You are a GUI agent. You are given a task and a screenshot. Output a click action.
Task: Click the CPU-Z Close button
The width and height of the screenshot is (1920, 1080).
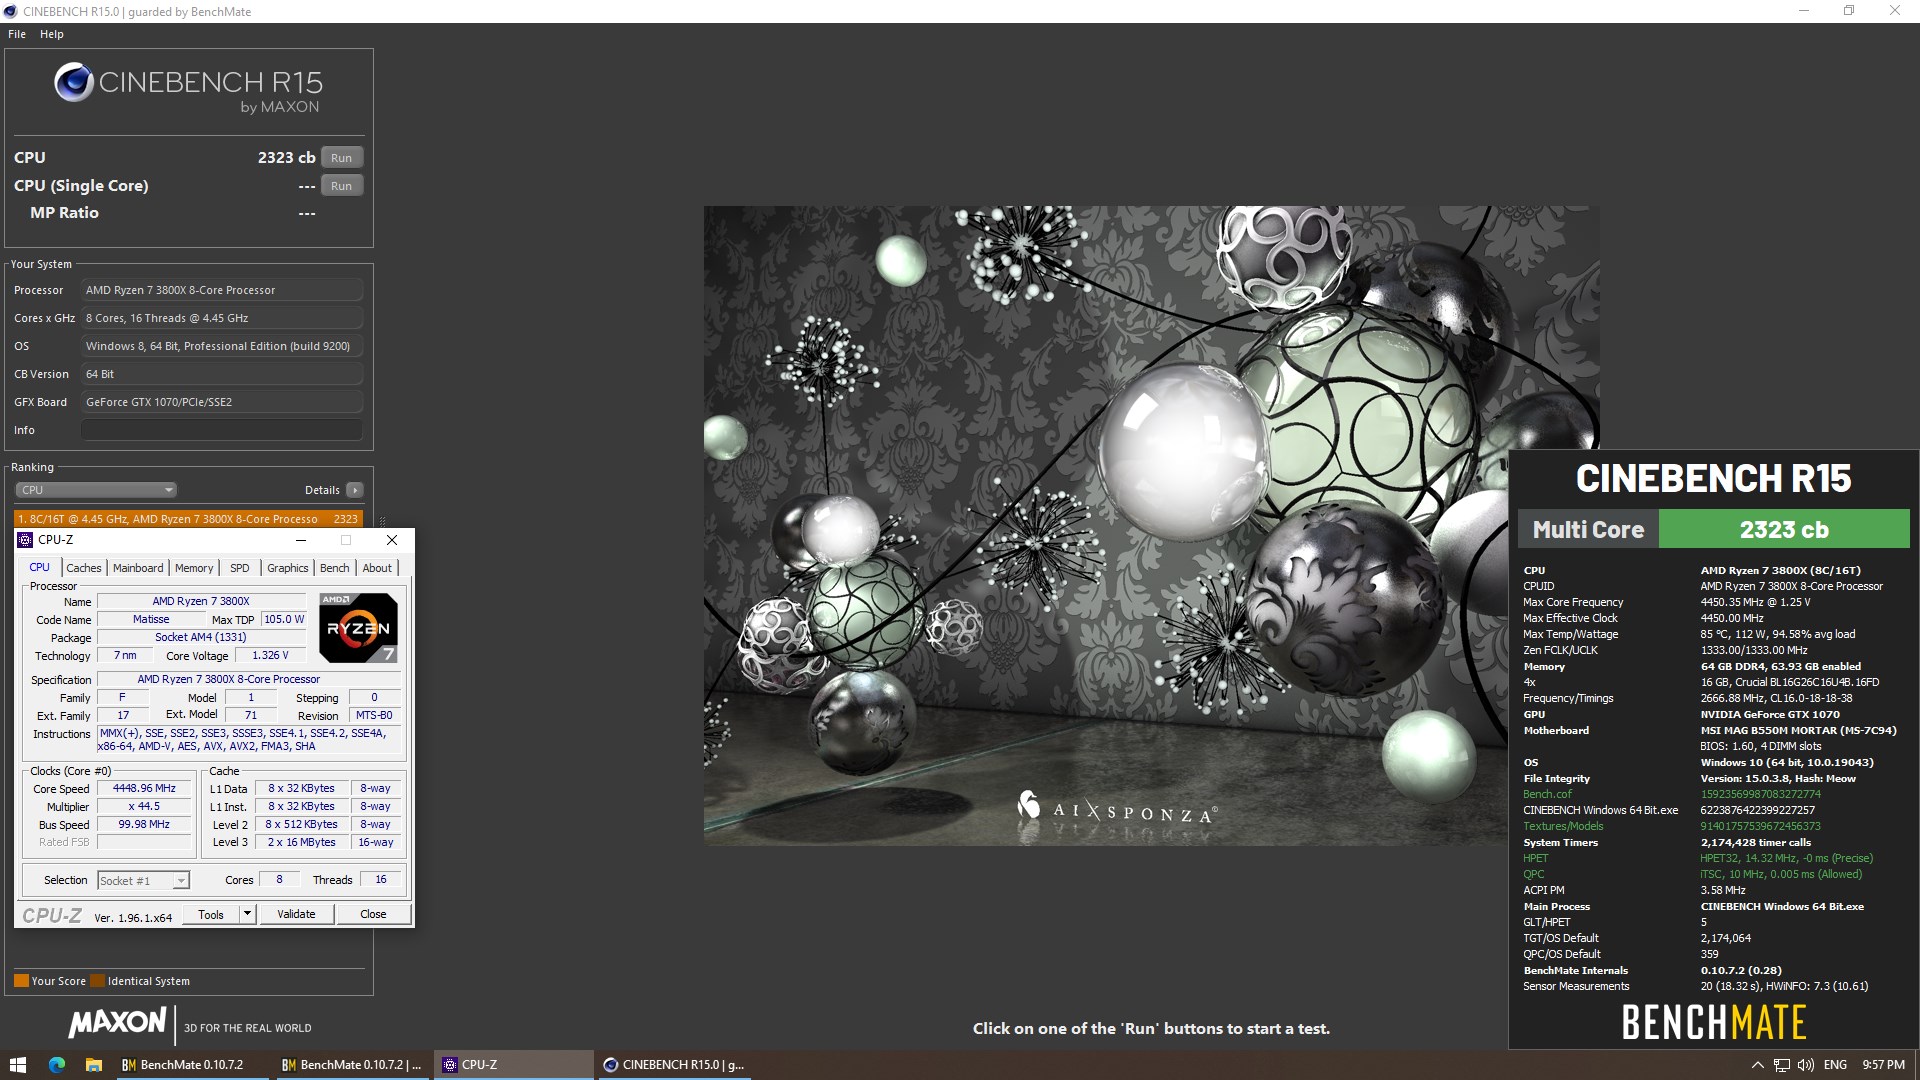[373, 915]
